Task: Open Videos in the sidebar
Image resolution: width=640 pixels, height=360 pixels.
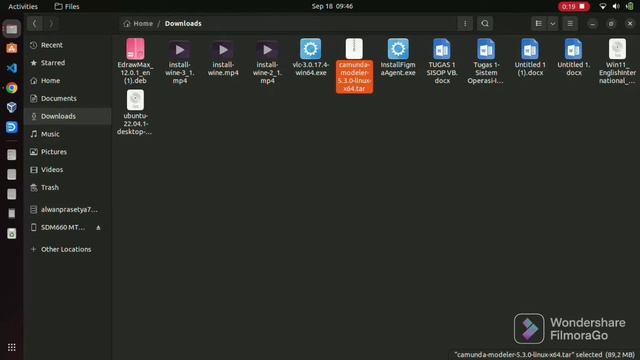Action: pos(67,169)
